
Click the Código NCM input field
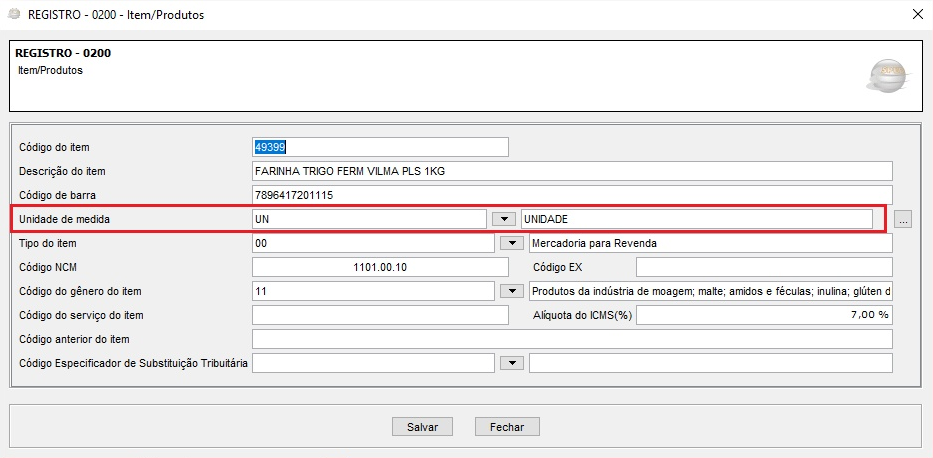pos(380,267)
